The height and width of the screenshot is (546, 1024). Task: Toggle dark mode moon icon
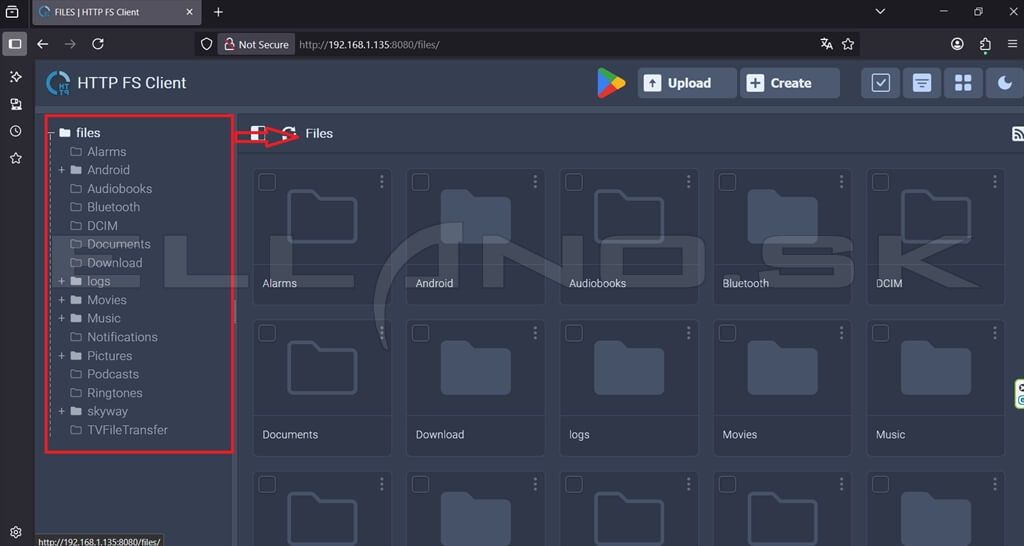(1004, 83)
